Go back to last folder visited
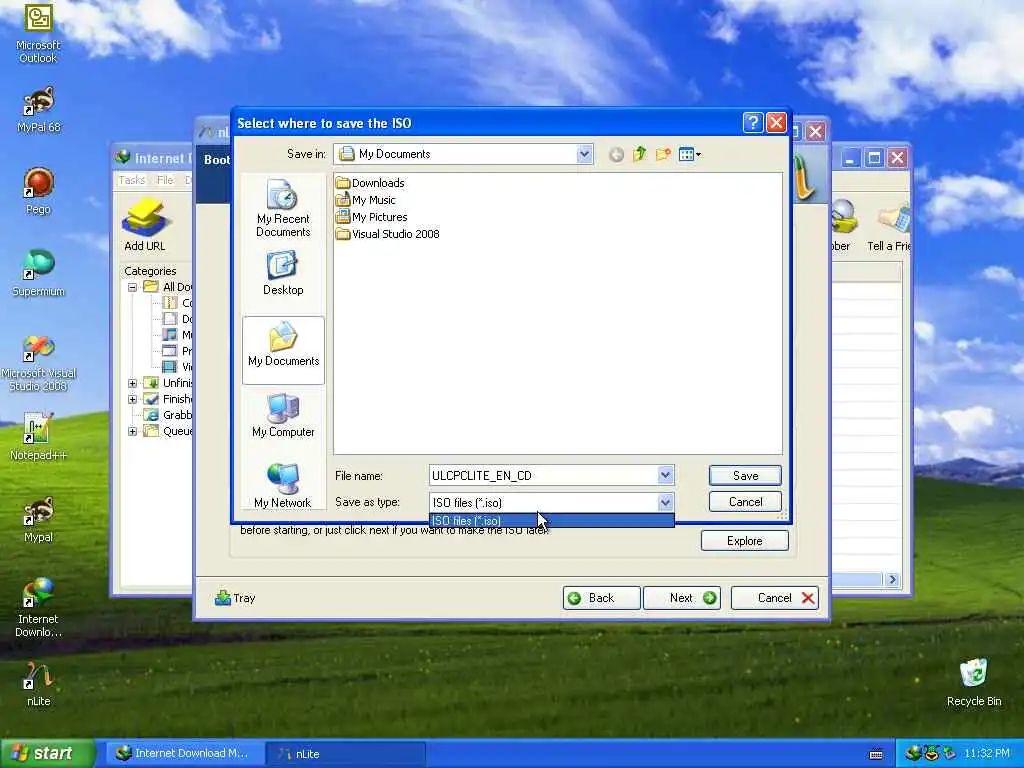Viewport: 1024px width, 768px height. coord(616,155)
